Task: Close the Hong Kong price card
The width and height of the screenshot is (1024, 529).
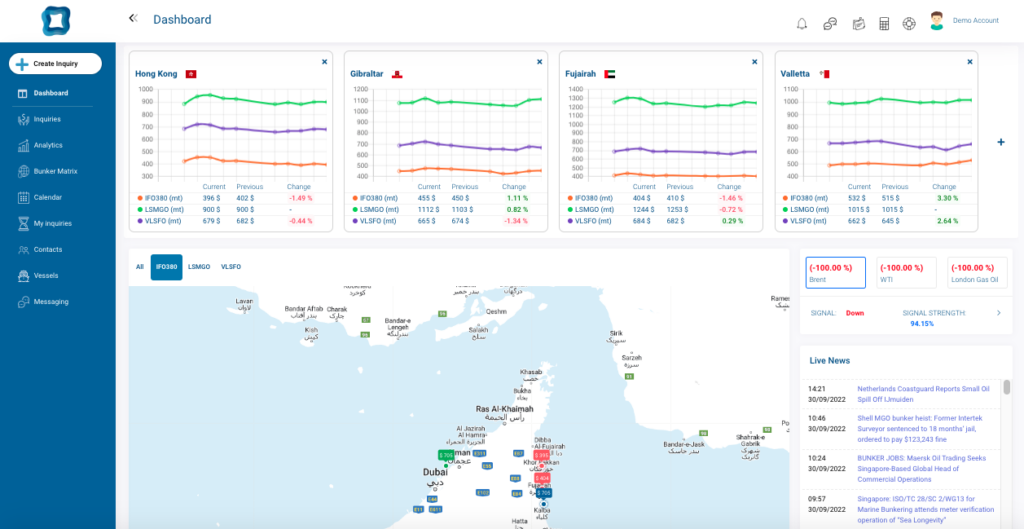Action: click(325, 61)
